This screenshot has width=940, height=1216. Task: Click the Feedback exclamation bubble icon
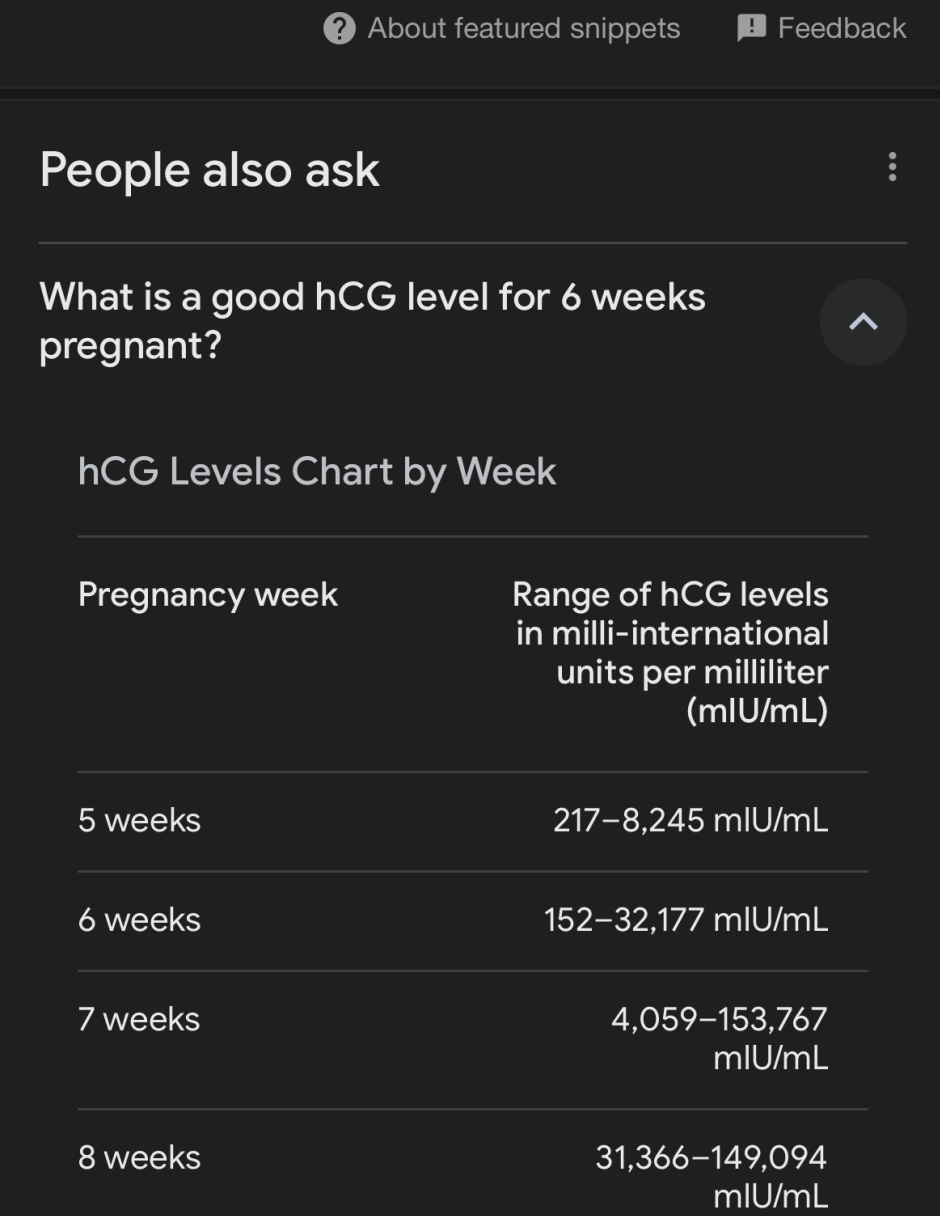tap(751, 28)
